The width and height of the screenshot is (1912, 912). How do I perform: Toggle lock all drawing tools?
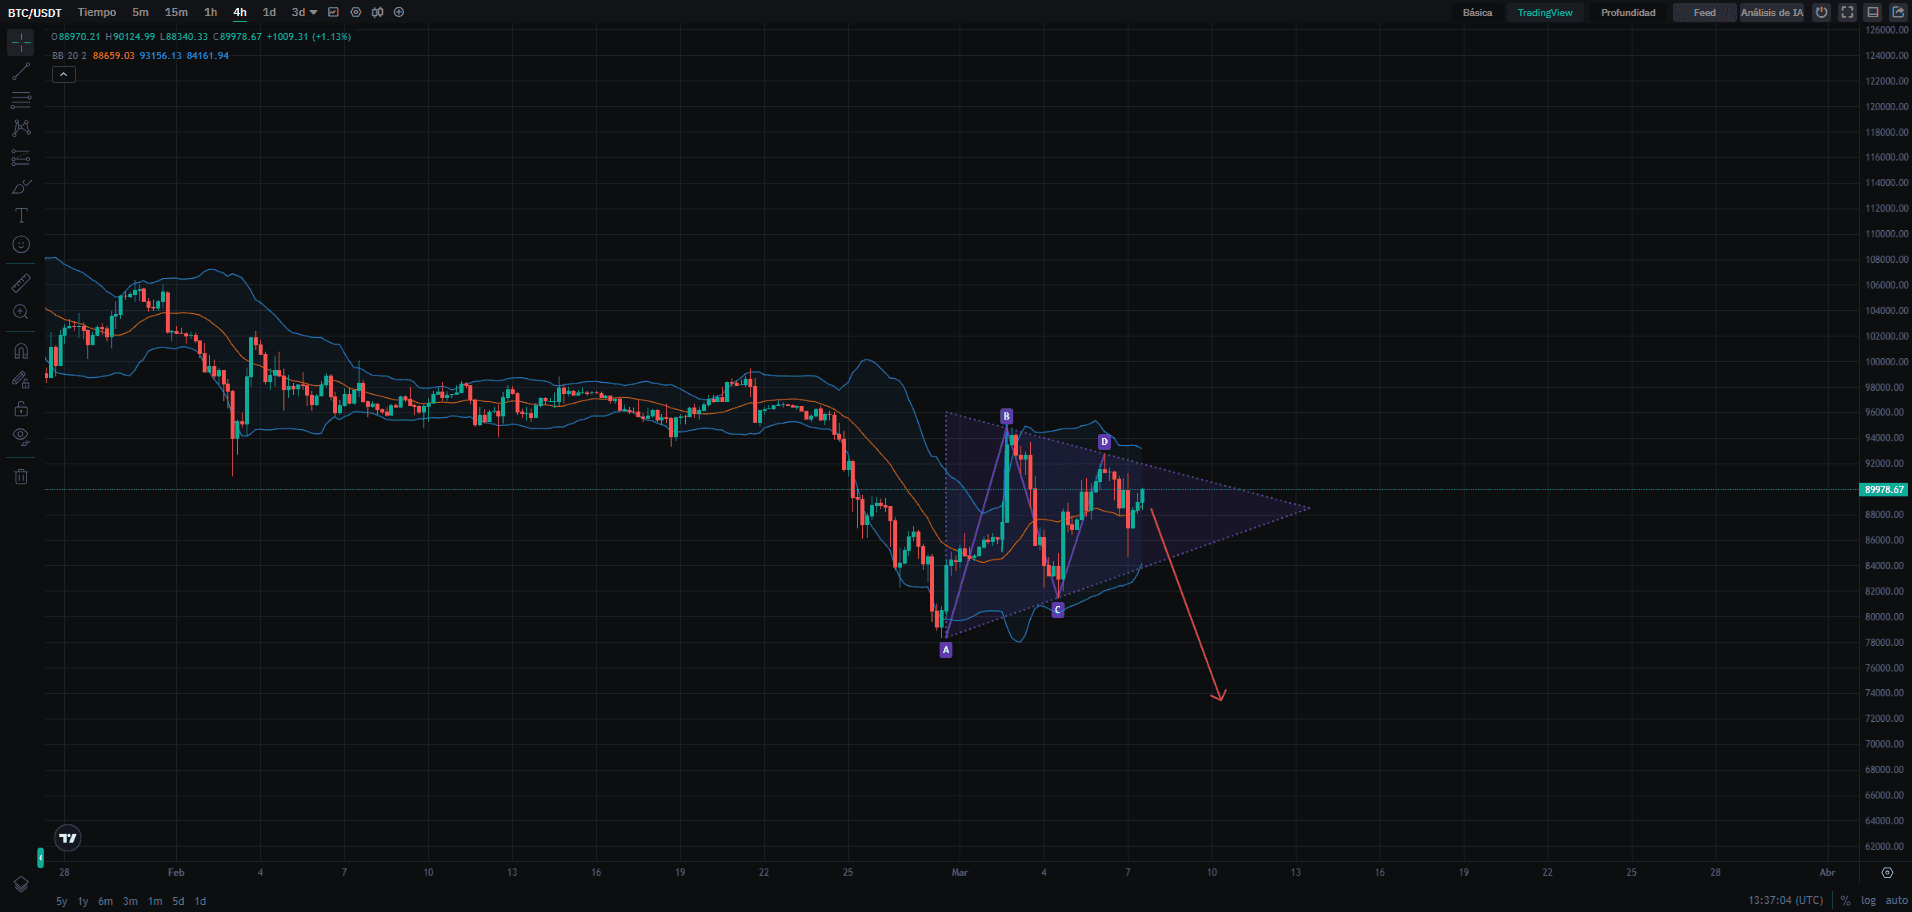click(21, 409)
